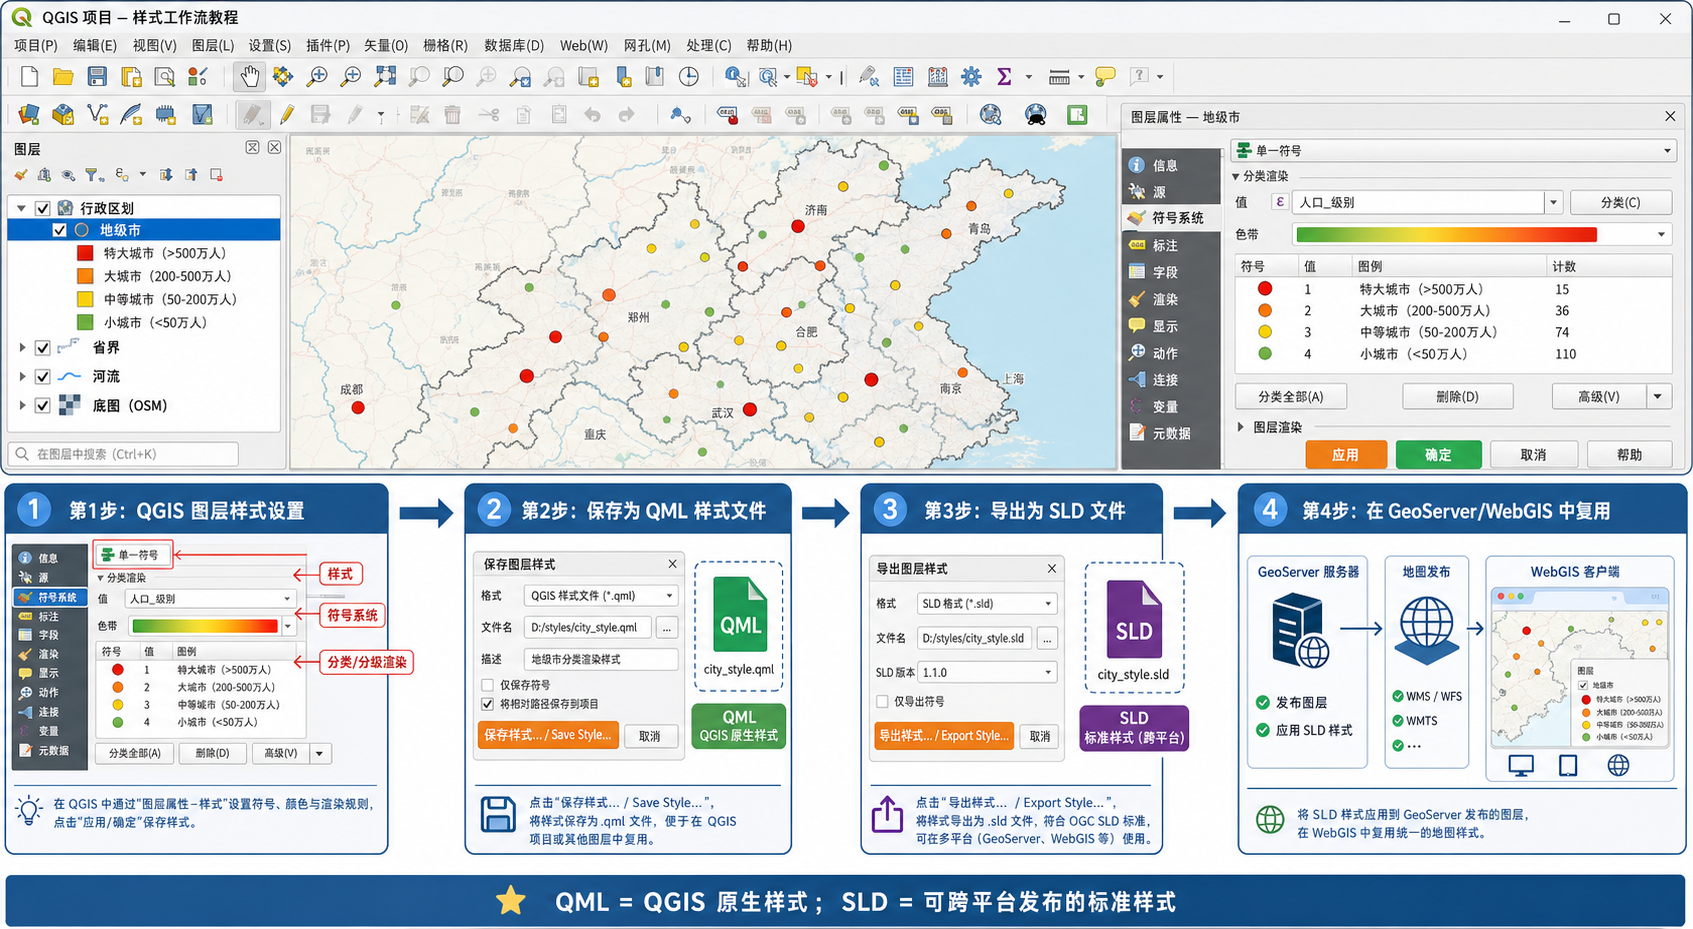
Task: Open the 高级(V) dropdown arrow
Action: click(x=1658, y=397)
